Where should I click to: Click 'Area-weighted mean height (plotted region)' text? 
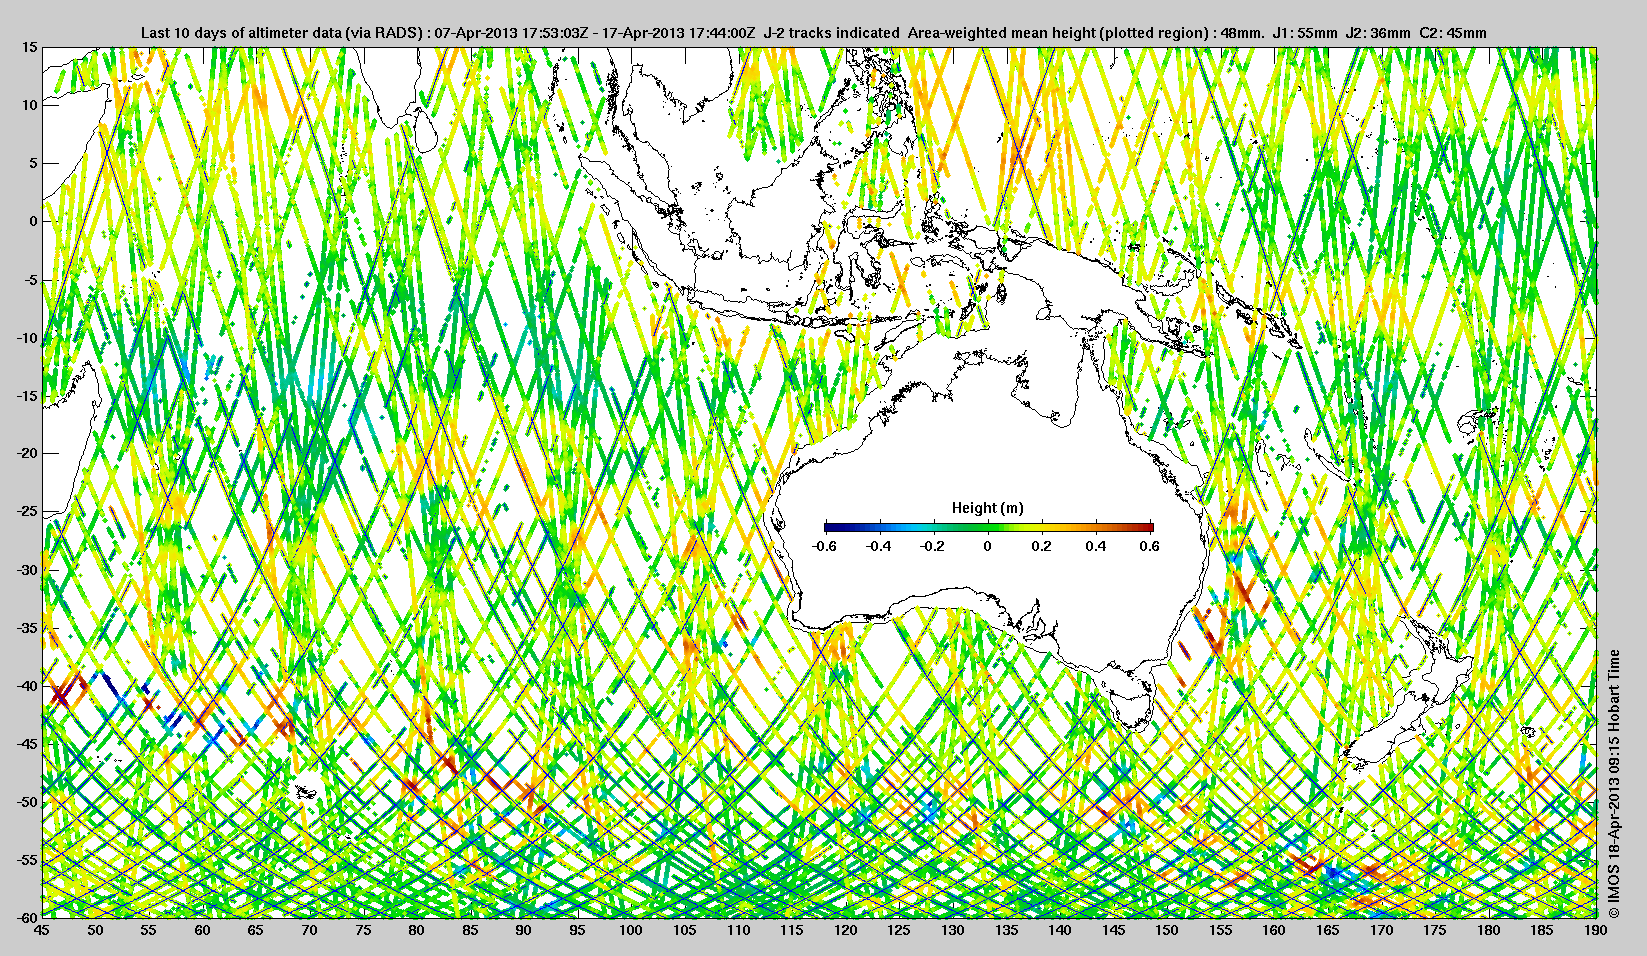click(1057, 33)
